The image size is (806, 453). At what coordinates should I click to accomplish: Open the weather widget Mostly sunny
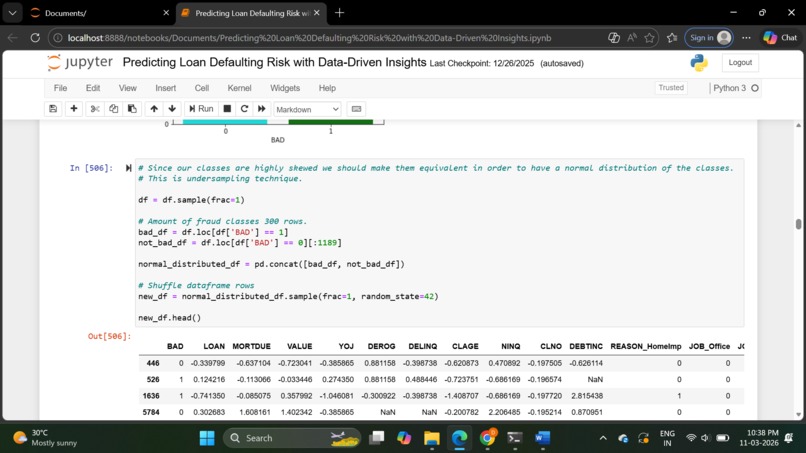click(45, 438)
